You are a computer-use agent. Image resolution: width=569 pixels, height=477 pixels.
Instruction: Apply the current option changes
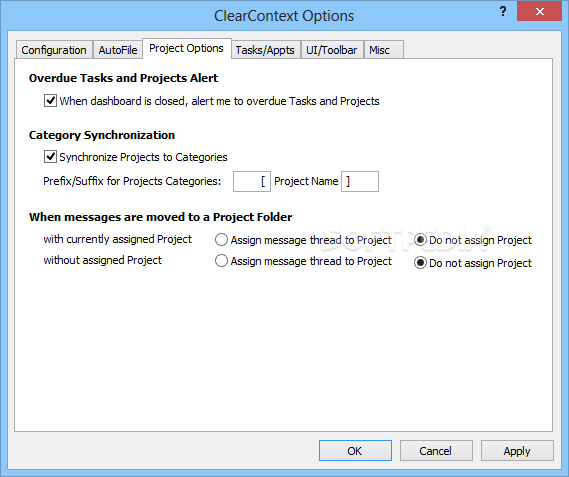click(517, 450)
